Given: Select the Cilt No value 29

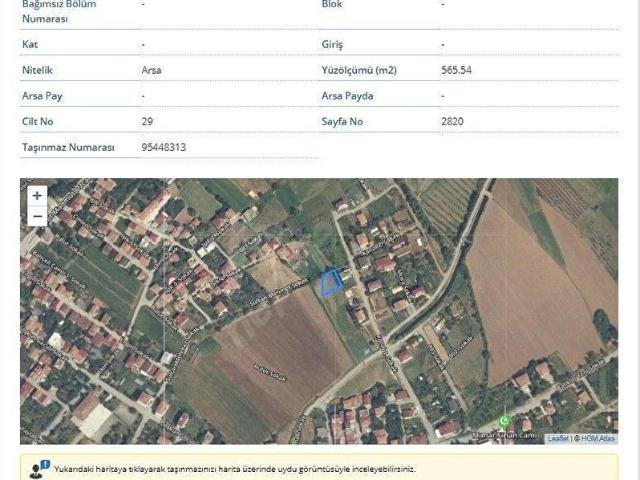Looking at the screenshot, I should (x=147, y=121).
